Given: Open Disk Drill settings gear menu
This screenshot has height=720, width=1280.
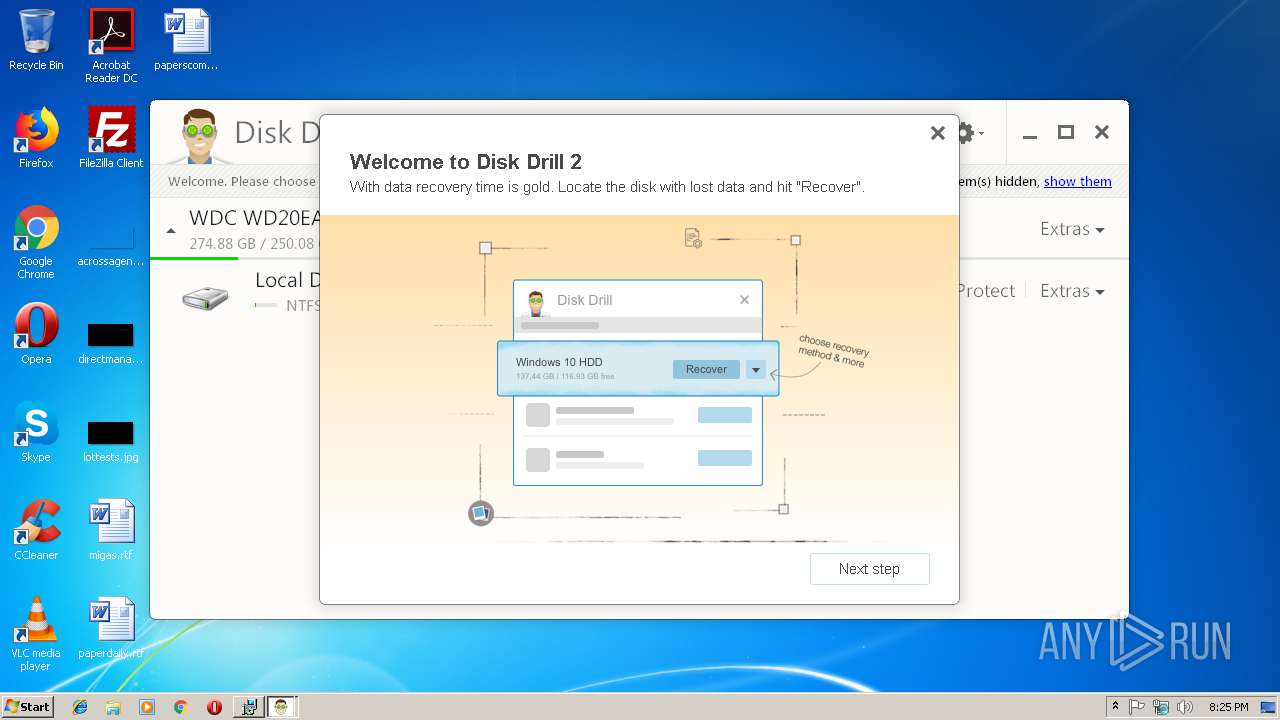Looking at the screenshot, I should point(968,133).
